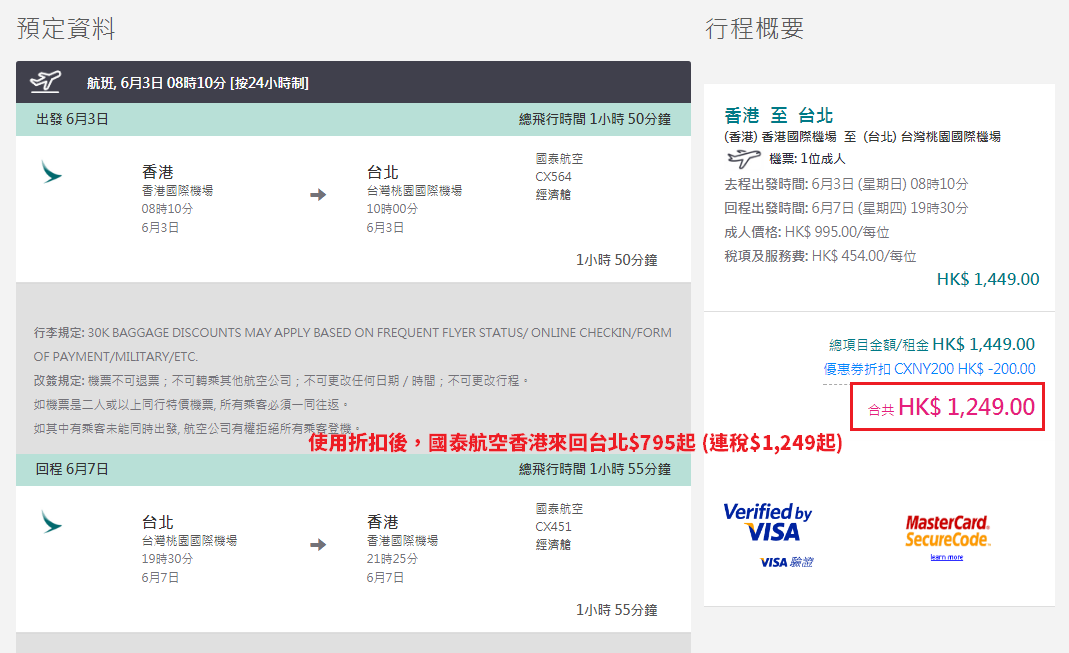Click 成人價格: HK$ 995.00/每位
The height and width of the screenshot is (653, 1069).
[807, 232]
